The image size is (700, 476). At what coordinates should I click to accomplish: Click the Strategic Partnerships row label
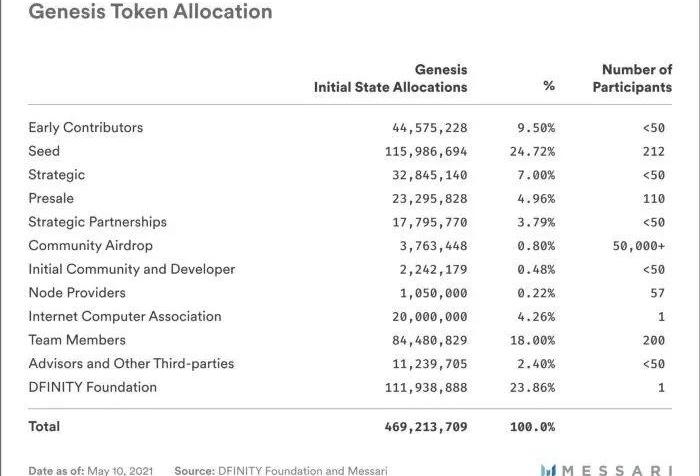(x=98, y=222)
